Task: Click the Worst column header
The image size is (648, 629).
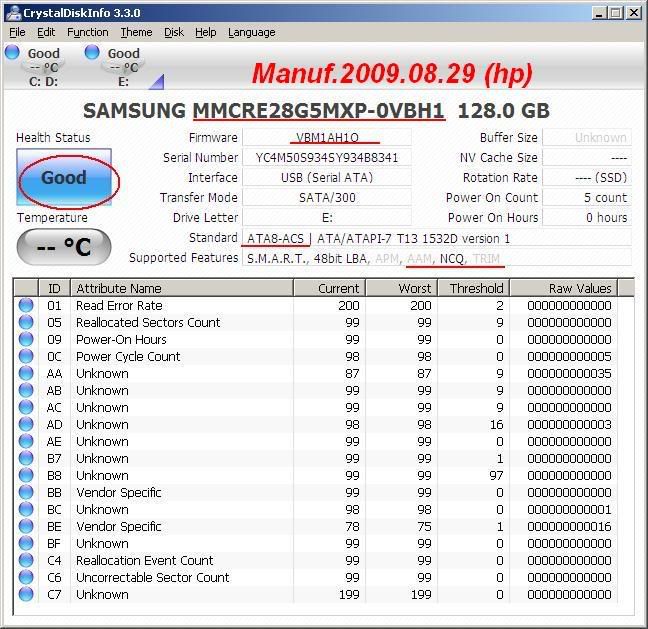Action: [x=401, y=288]
